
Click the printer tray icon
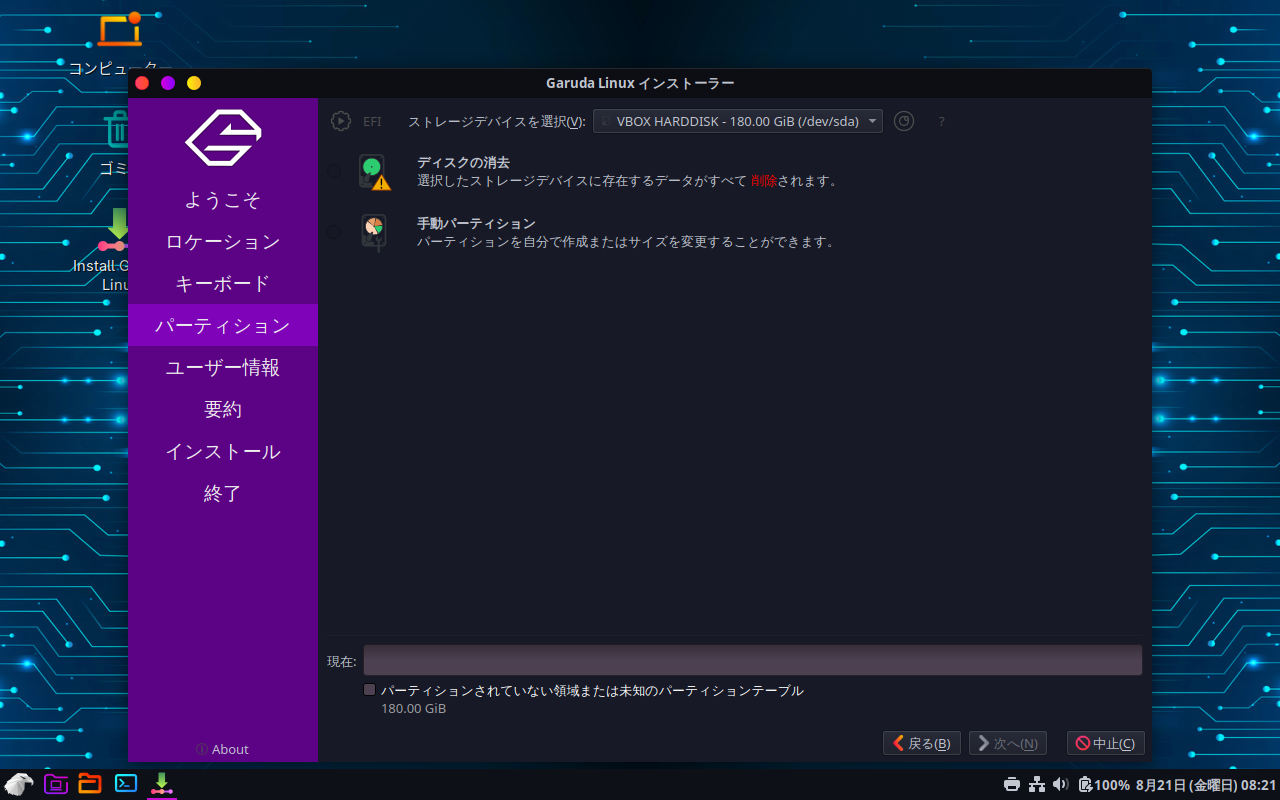[x=1012, y=785]
